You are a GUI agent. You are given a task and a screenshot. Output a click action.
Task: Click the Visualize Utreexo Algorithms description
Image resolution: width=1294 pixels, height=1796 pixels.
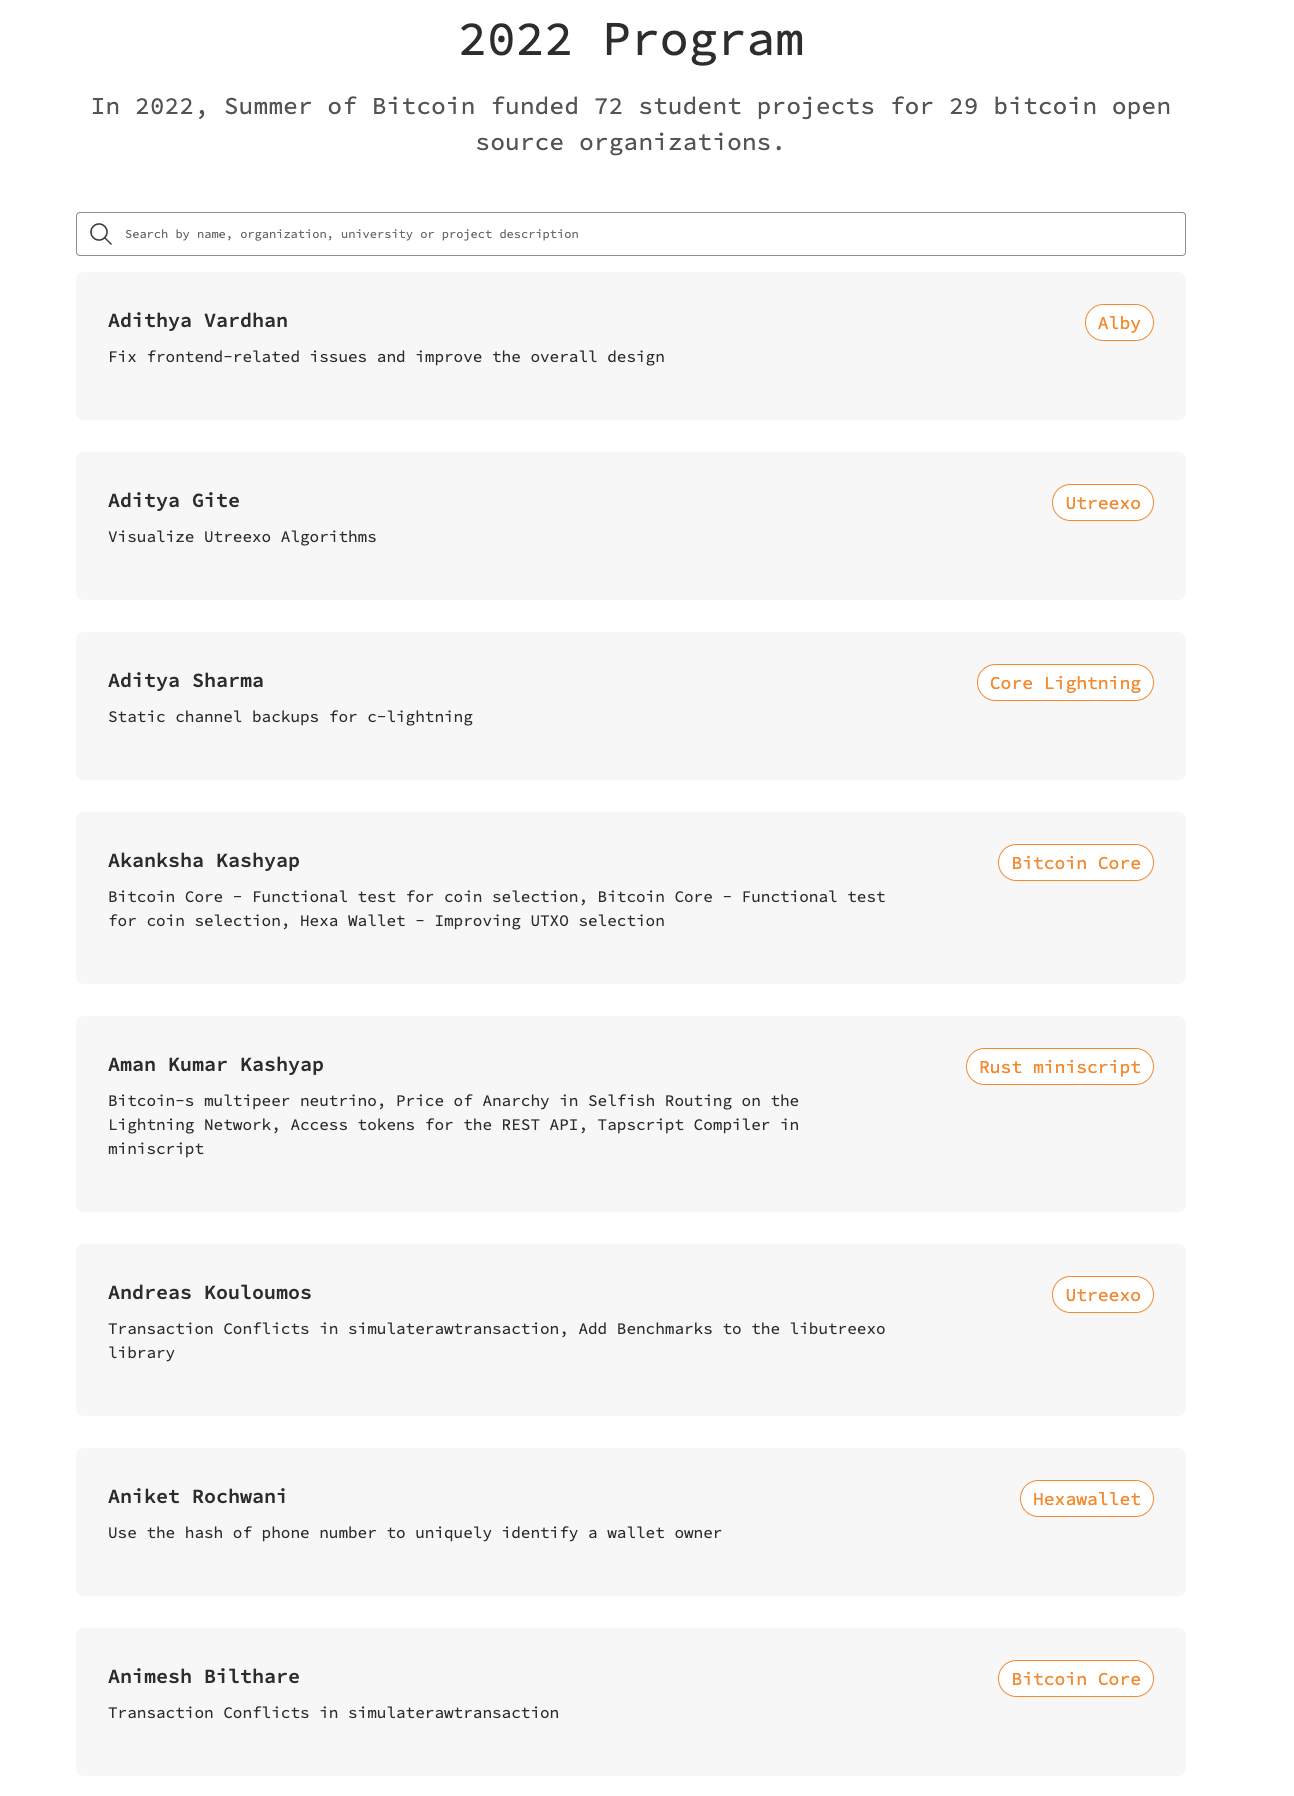242,537
